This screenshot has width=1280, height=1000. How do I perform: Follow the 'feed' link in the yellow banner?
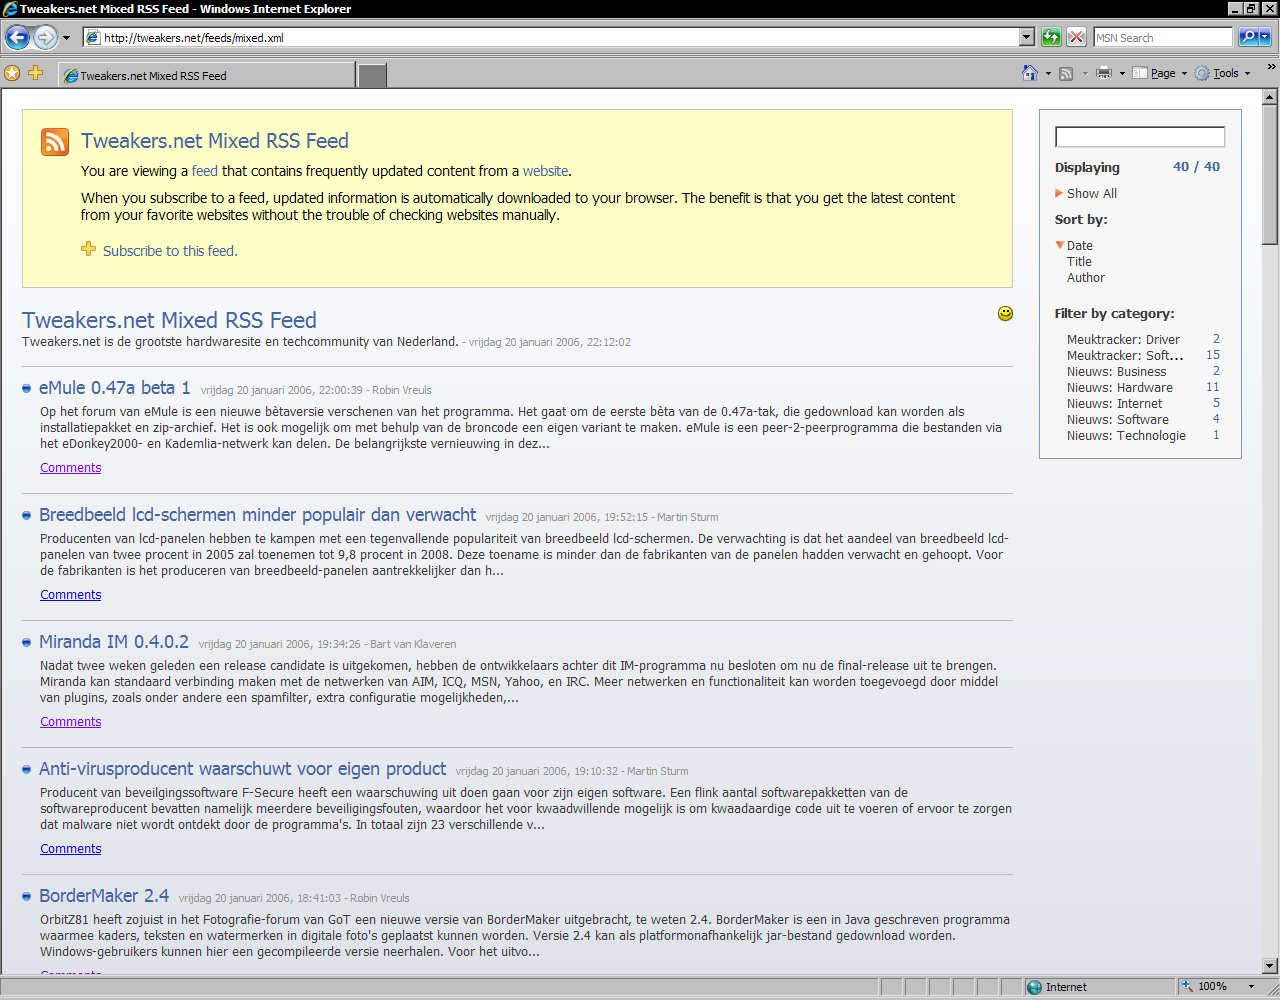[x=205, y=171]
